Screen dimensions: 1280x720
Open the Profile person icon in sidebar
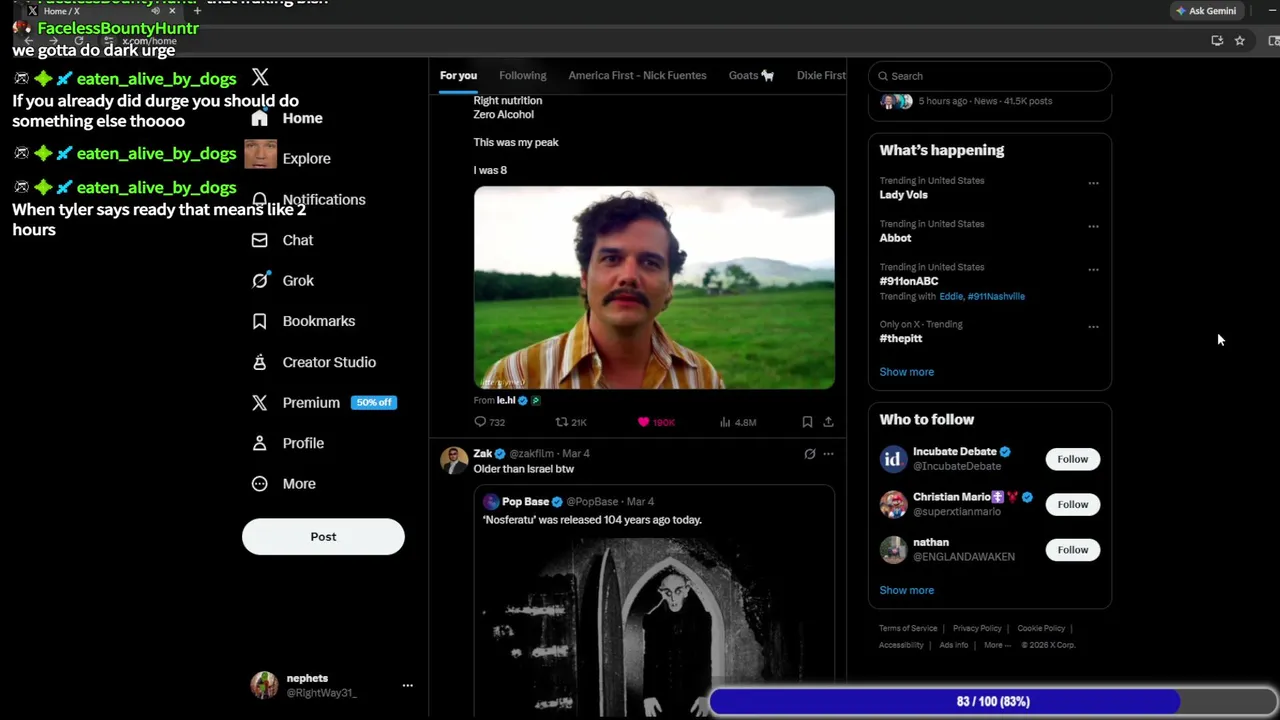click(260, 443)
